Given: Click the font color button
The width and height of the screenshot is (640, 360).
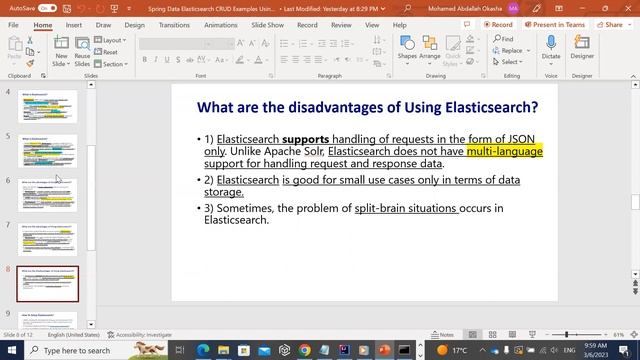Looking at the screenshot, I should coord(258,60).
